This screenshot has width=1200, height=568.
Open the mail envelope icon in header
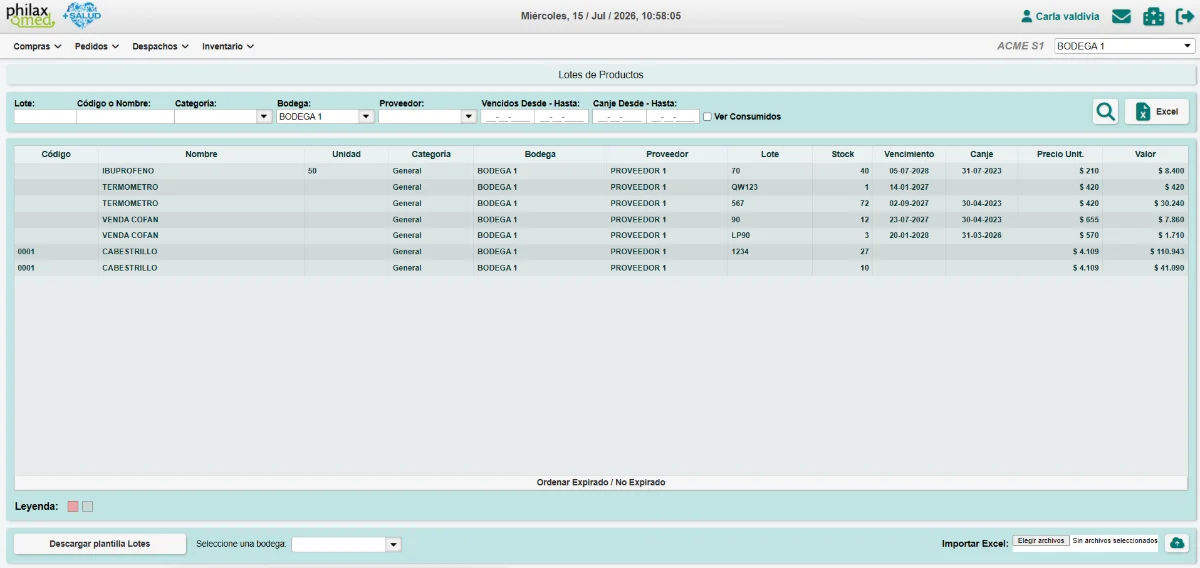1121,16
